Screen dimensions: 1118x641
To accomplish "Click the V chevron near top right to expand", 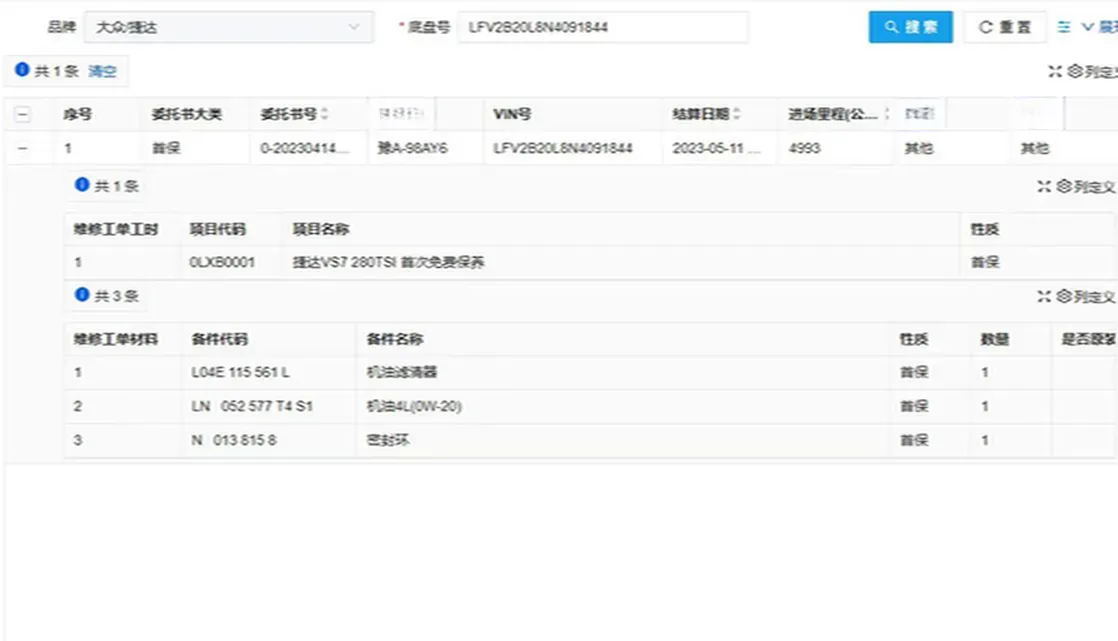I will coord(1084,27).
